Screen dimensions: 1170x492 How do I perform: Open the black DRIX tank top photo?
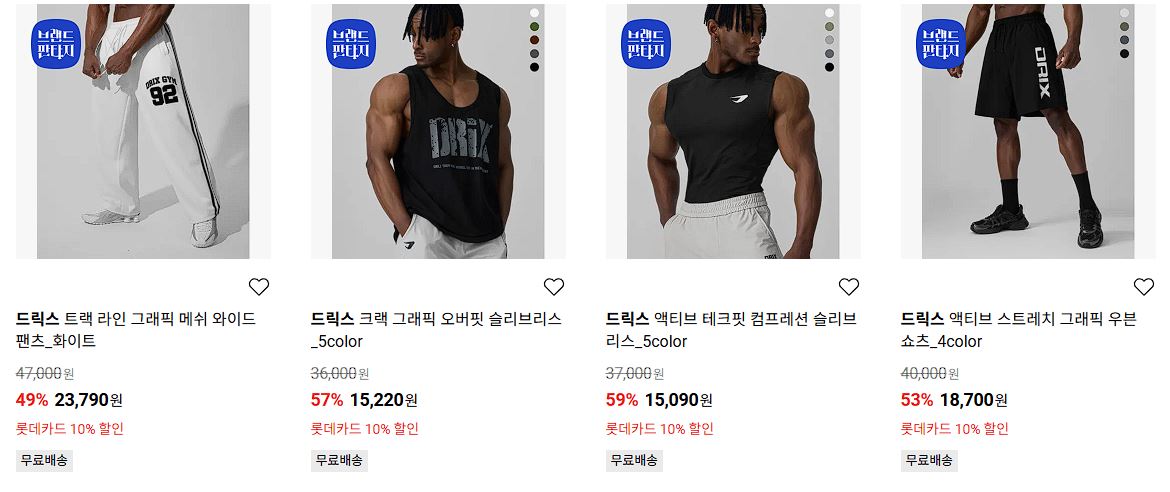click(x=438, y=131)
